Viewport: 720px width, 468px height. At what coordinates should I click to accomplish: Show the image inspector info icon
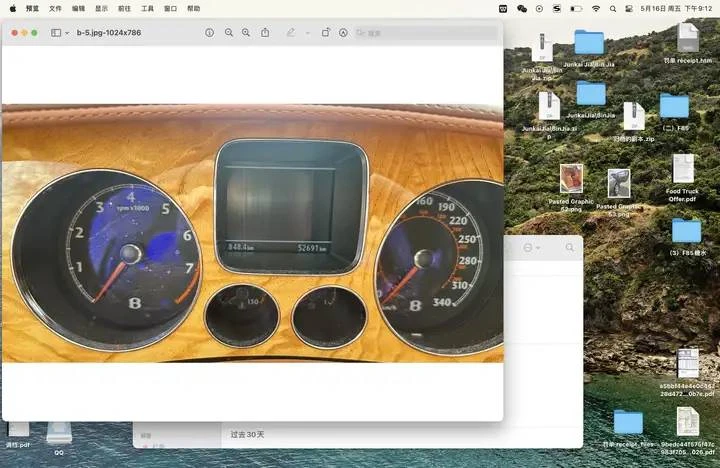[209, 33]
